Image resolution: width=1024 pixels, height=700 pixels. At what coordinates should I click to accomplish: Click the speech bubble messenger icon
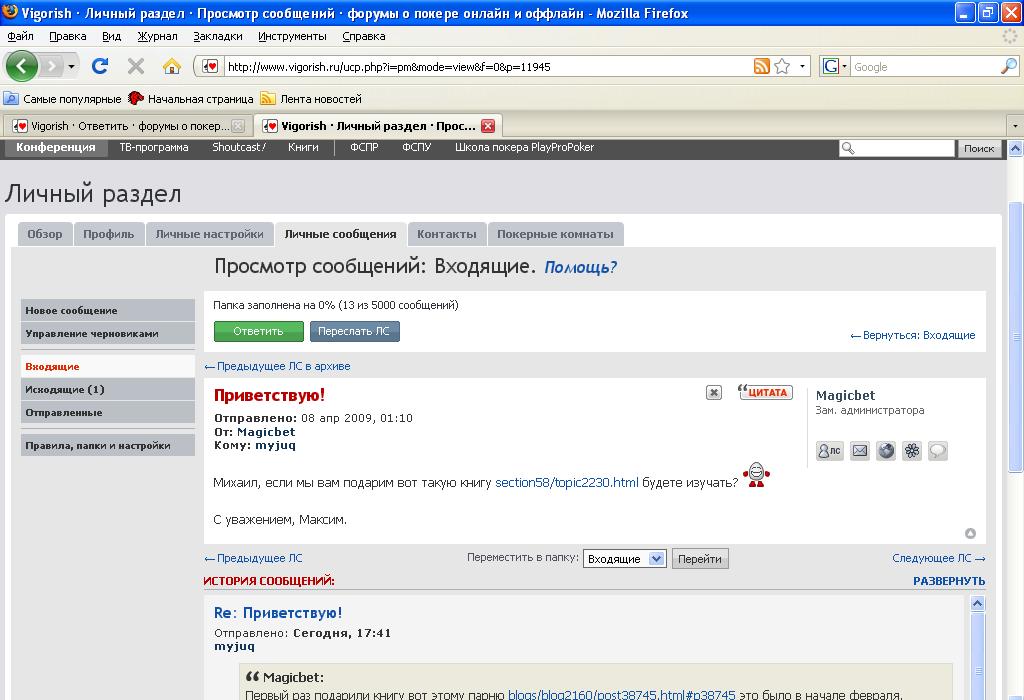pyautogui.click(x=938, y=451)
